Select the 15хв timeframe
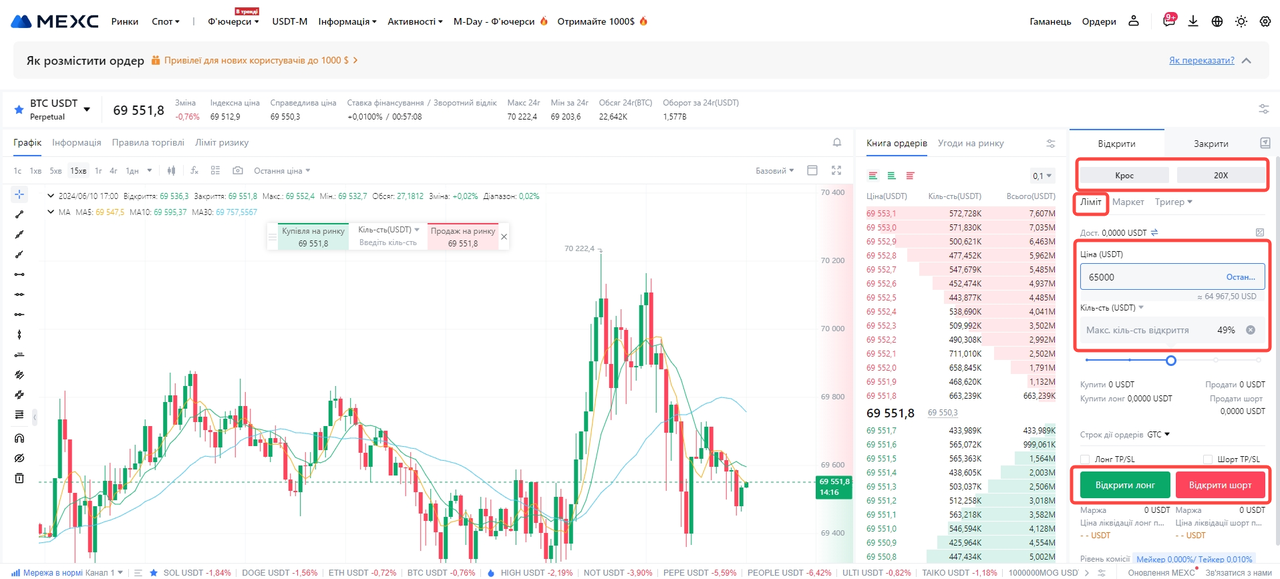 (x=77, y=171)
